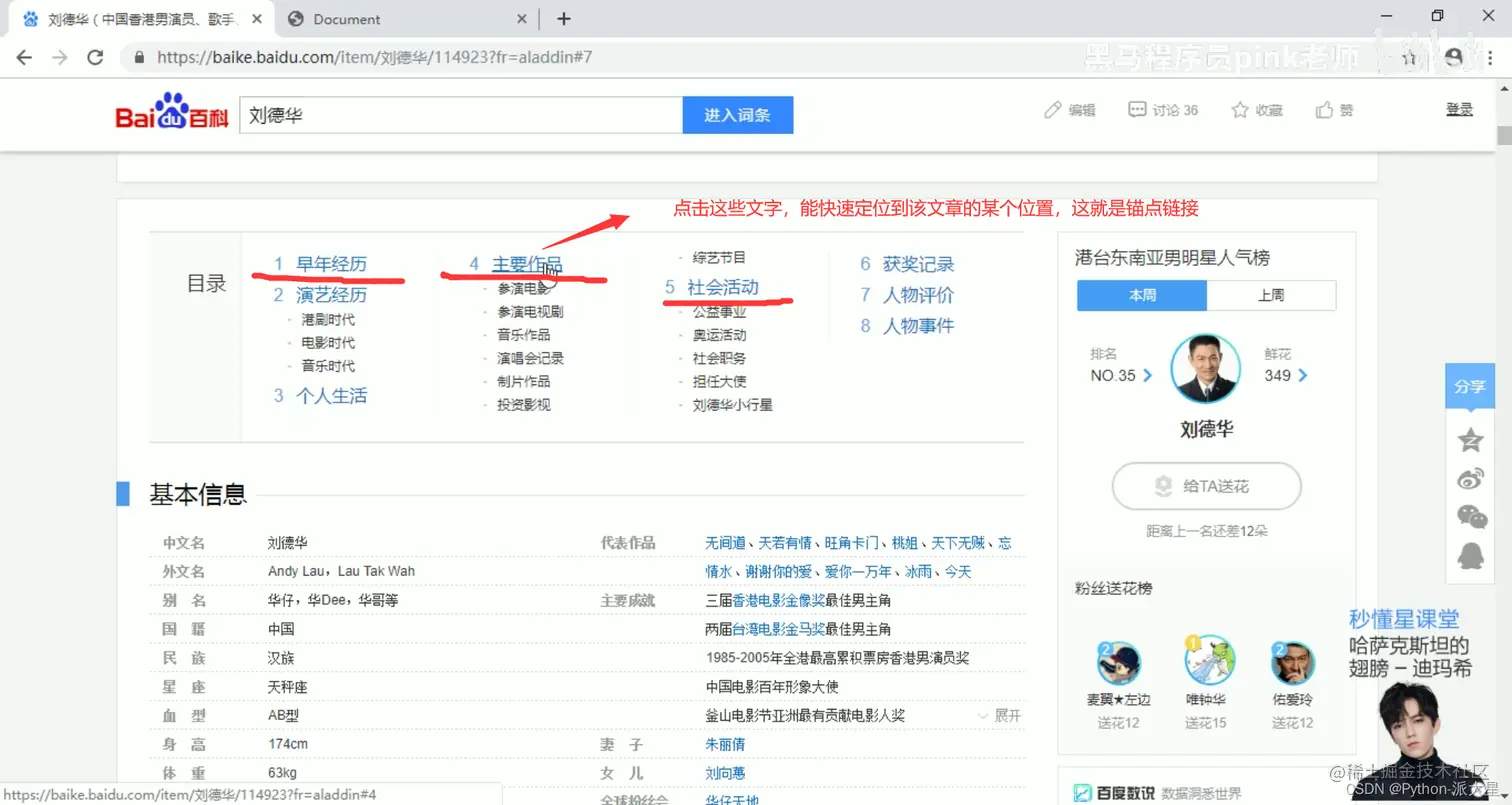Open 参演电视剧 subsection
The image size is (1512, 805).
click(530, 311)
